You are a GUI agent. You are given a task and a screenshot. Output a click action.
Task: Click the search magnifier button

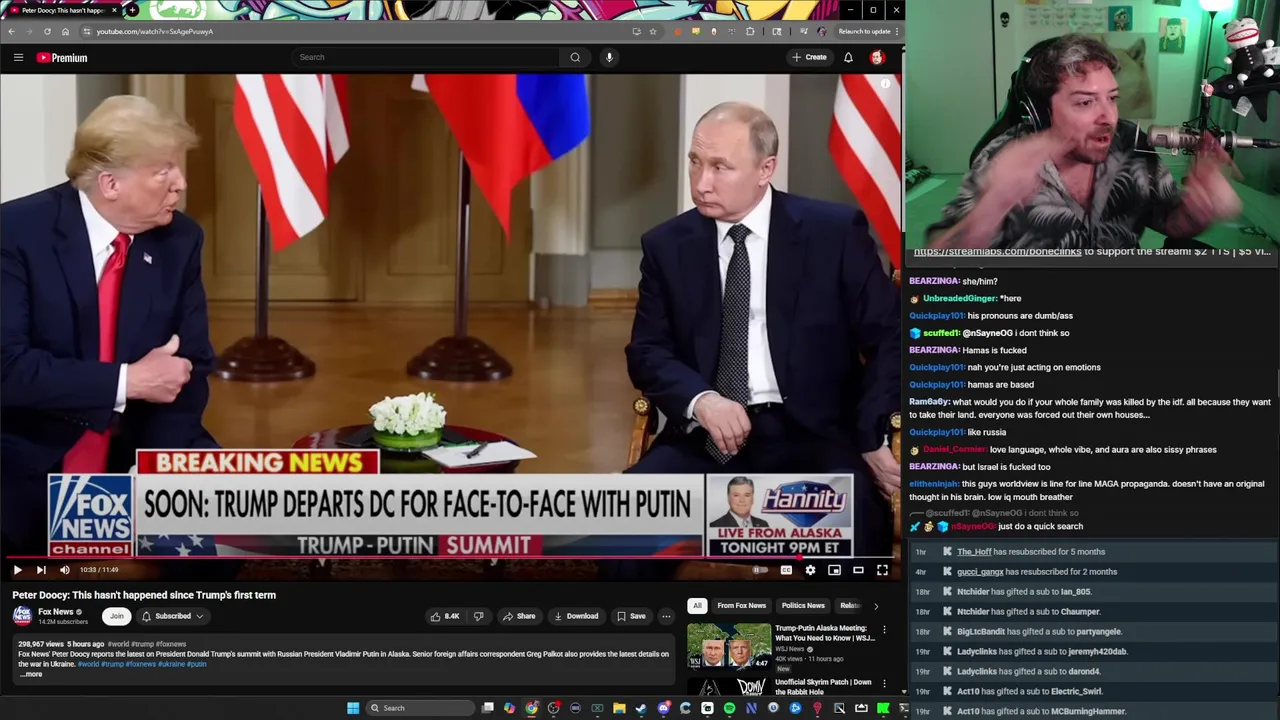click(x=575, y=57)
